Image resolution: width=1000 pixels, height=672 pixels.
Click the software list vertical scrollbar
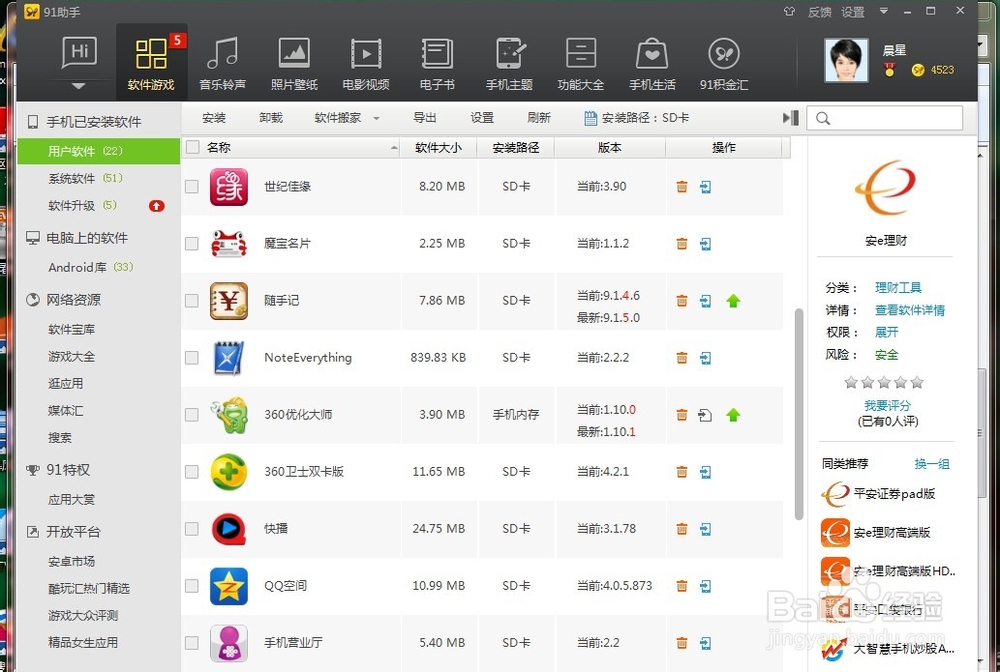click(x=798, y=414)
